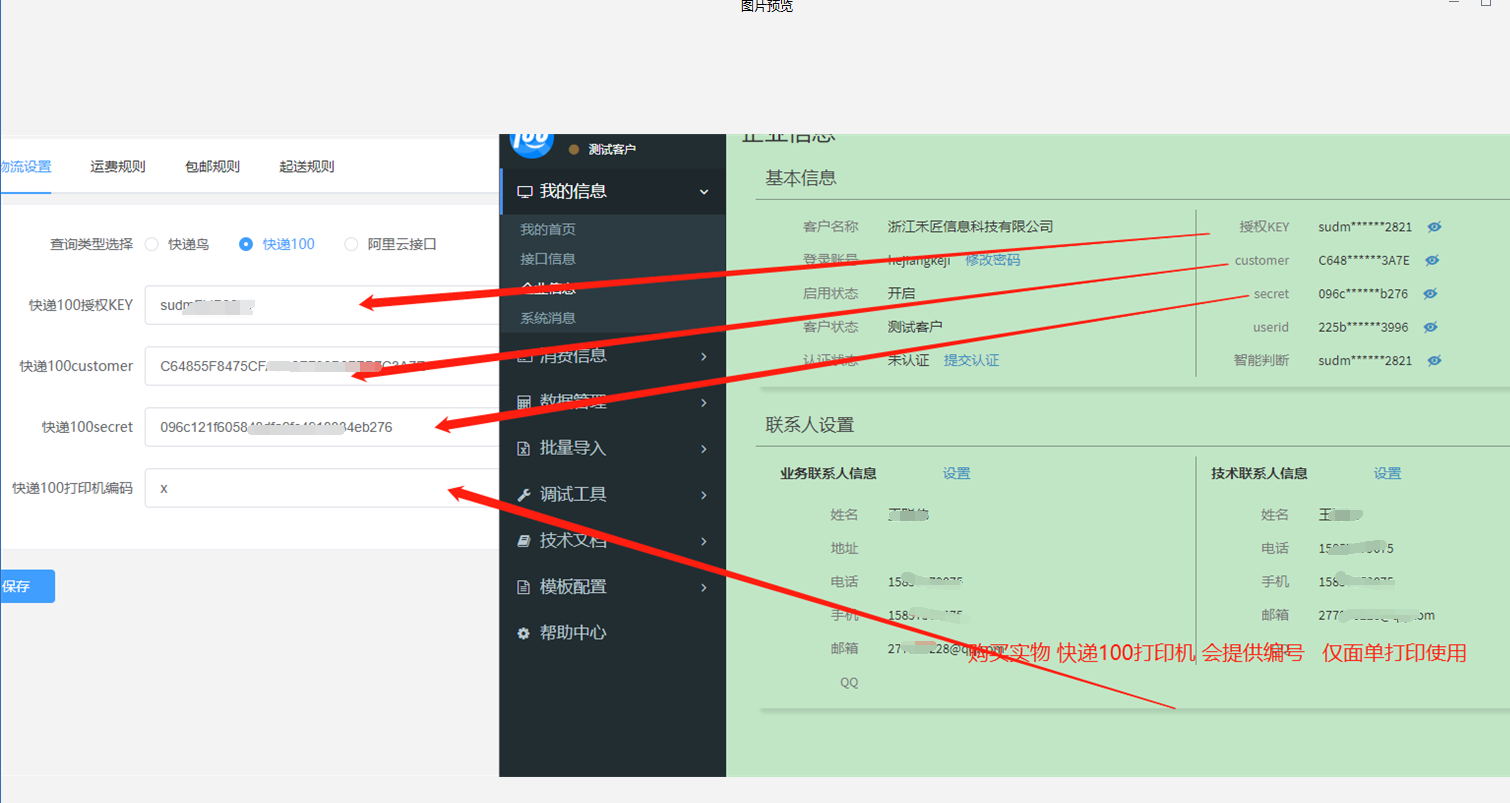Screen dimensions: 1510x803
Task: Unmask the userid with the eye icon
Action: point(1431,327)
